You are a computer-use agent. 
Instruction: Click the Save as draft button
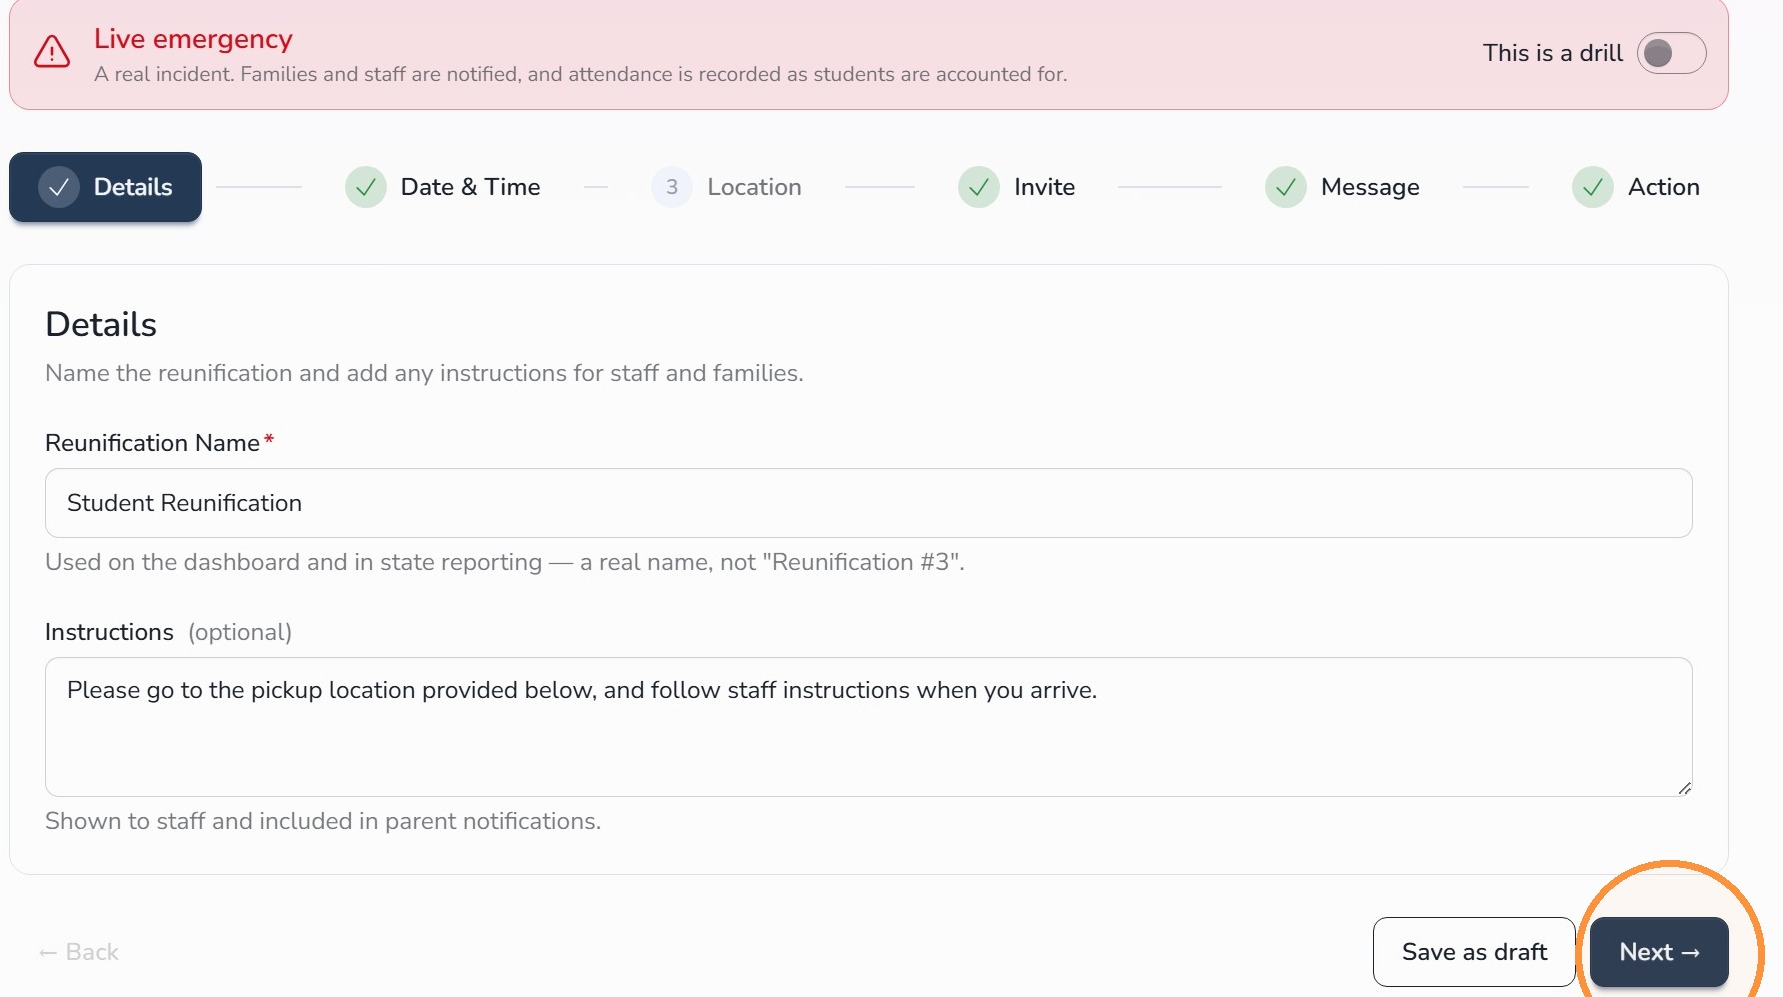(1474, 952)
